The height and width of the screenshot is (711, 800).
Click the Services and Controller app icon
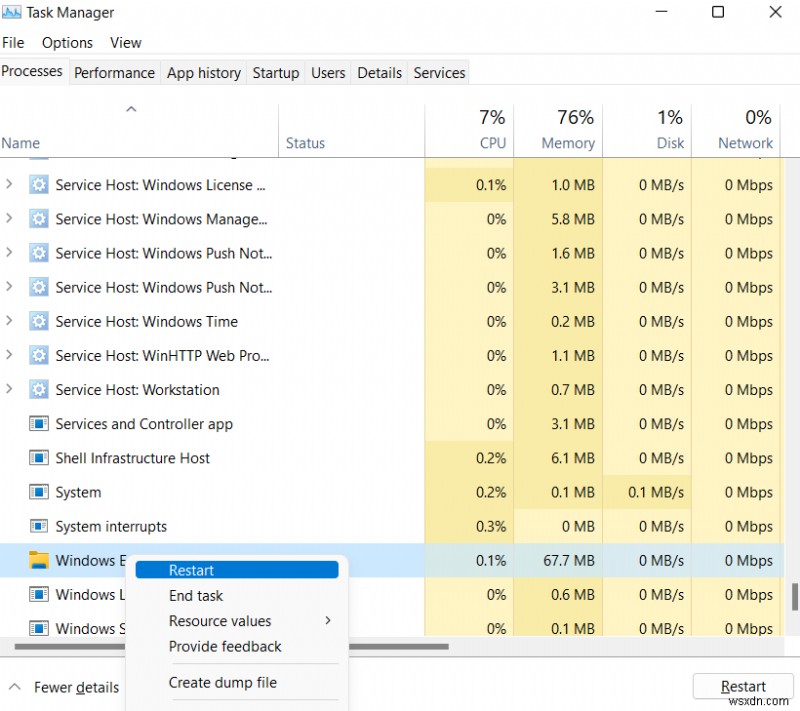pos(37,424)
